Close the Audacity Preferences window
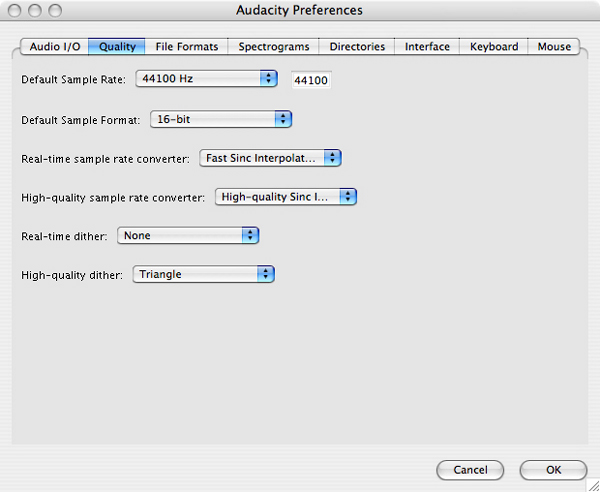The width and height of the screenshot is (600, 492). click(x=15, y=10)
